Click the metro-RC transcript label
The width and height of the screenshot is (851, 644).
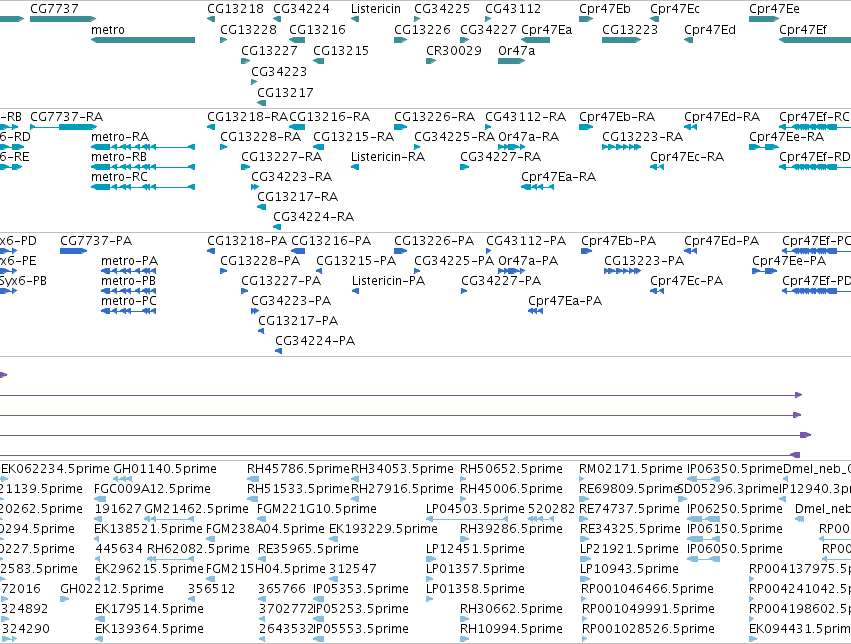[119, 177]
